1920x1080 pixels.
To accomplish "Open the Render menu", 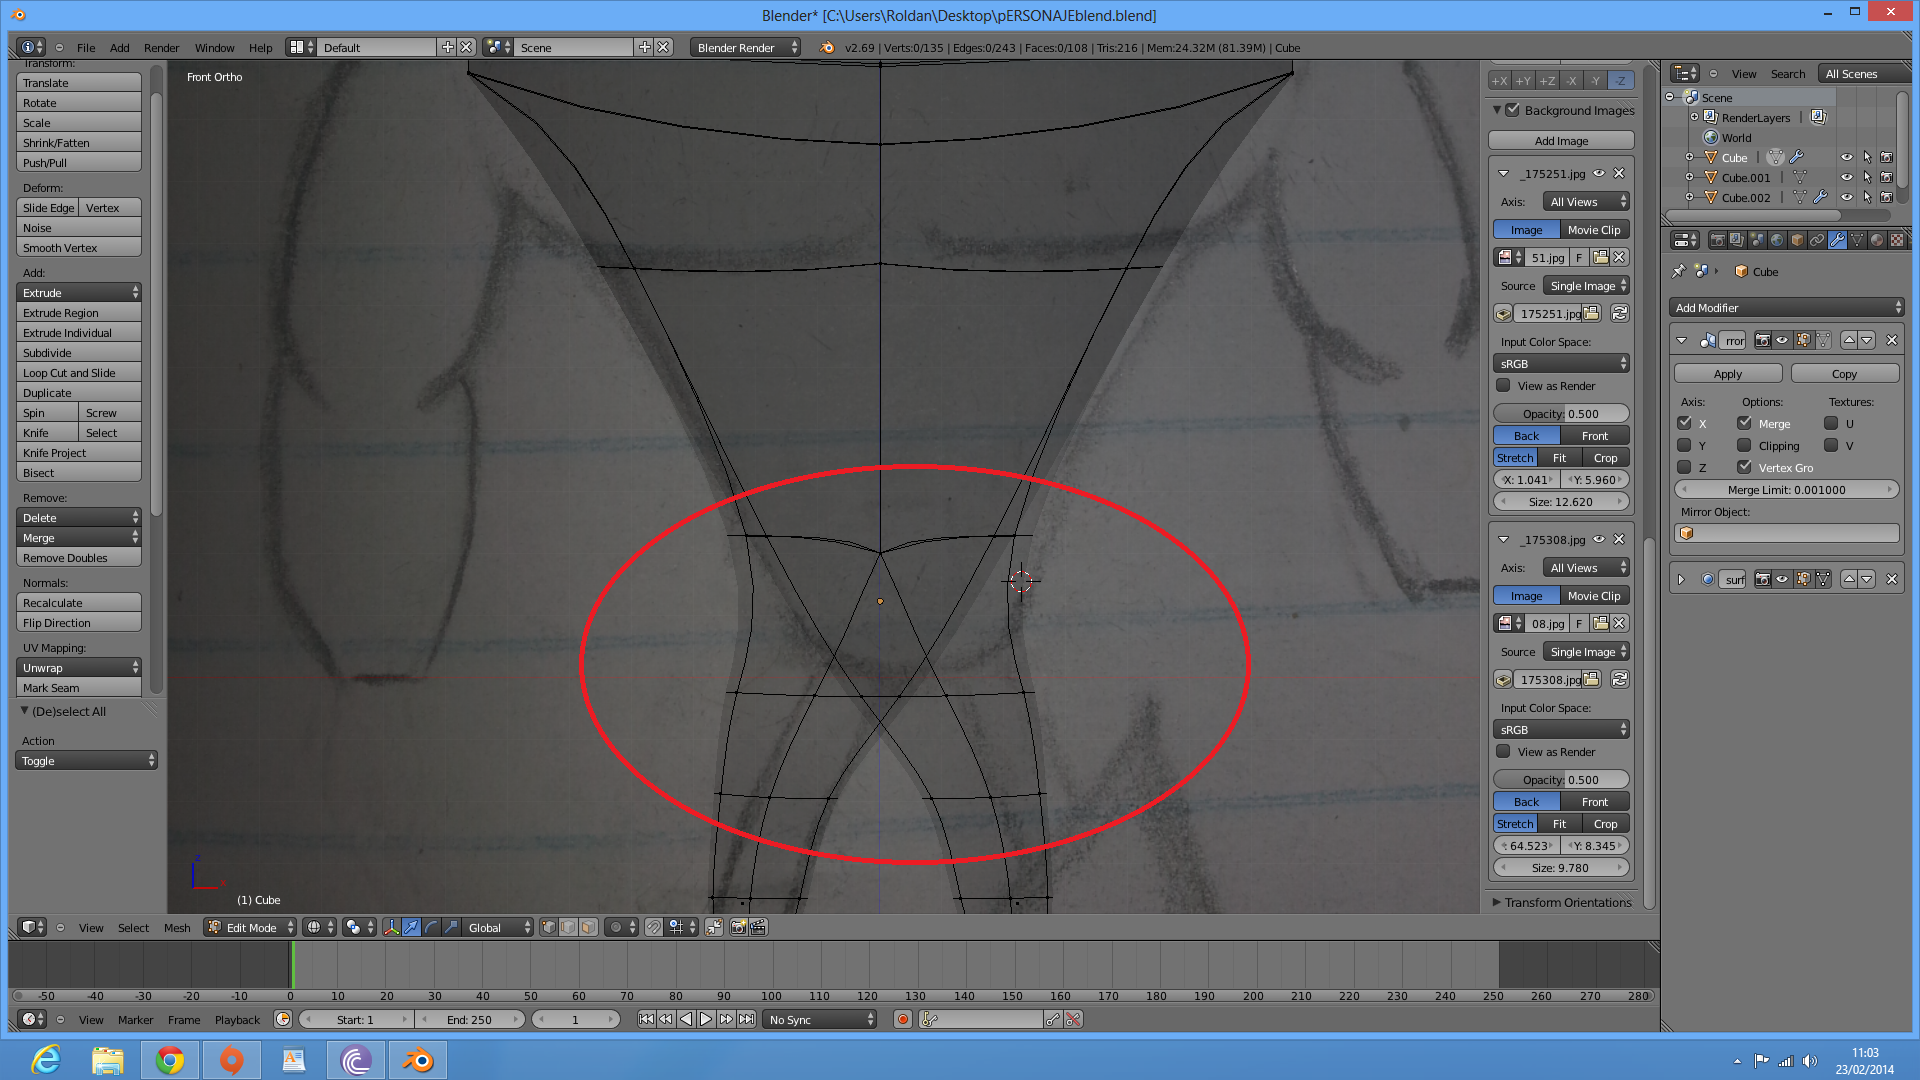I will (161, 48).
